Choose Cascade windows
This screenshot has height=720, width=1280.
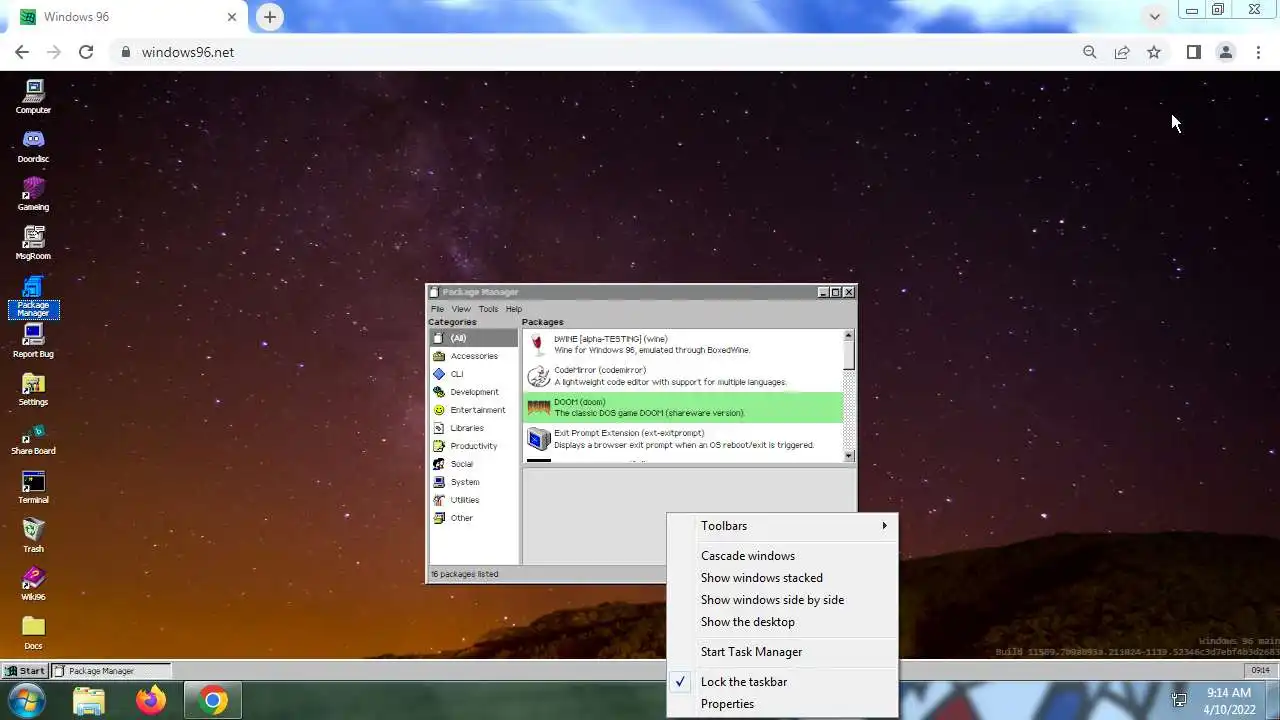(x=782, y=556)
